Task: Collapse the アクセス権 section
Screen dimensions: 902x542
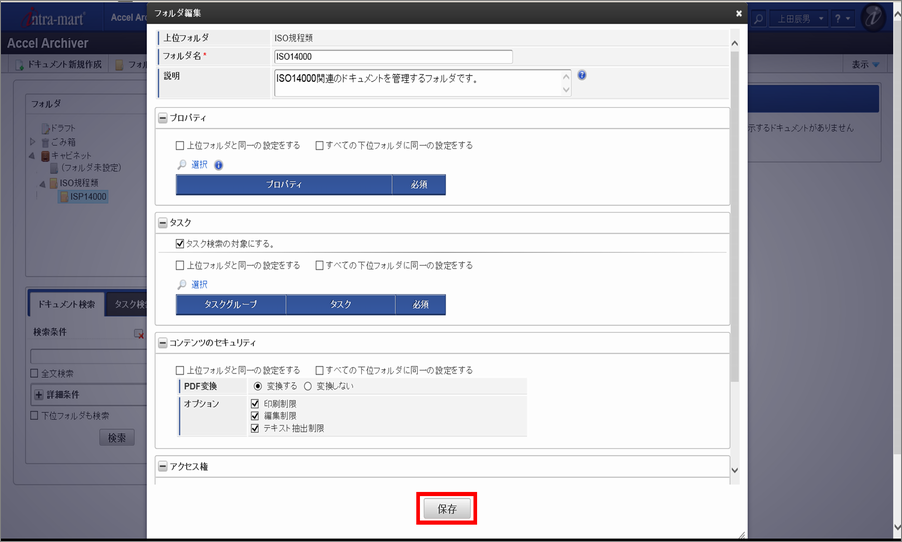Action: 163,467
